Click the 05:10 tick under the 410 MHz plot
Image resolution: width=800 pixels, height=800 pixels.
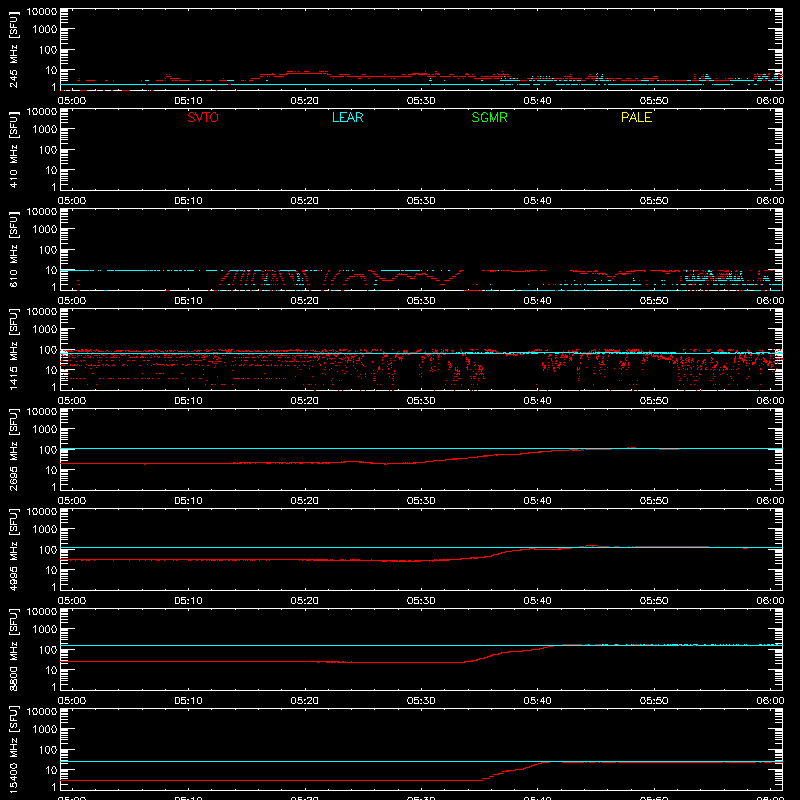tap(188, 201)
